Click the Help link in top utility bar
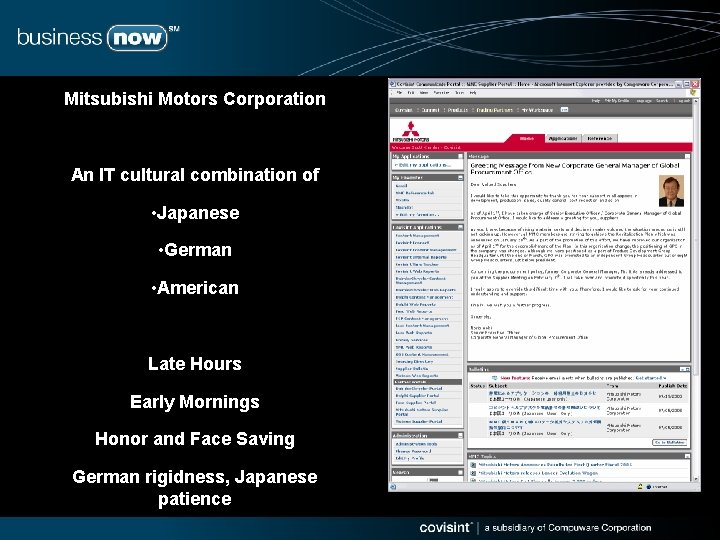This screenshot has width=720, height=540. (596, 101)
